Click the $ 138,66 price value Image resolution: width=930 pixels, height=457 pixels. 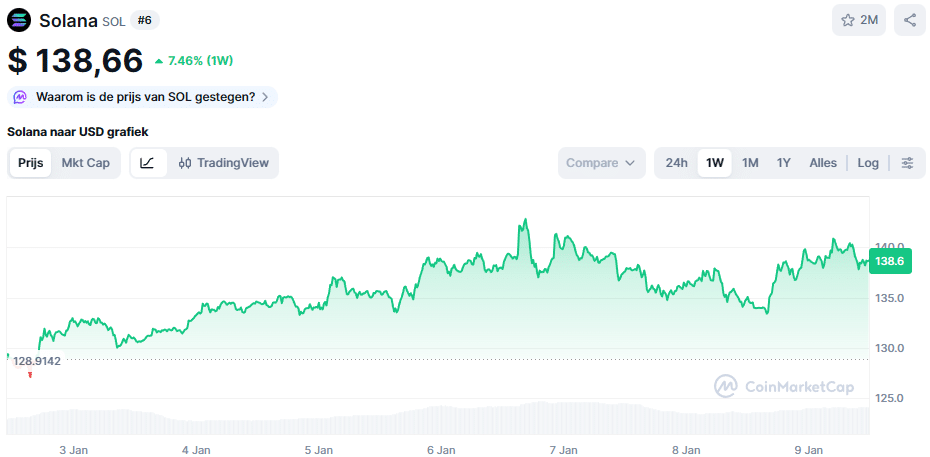pos(75,60)
